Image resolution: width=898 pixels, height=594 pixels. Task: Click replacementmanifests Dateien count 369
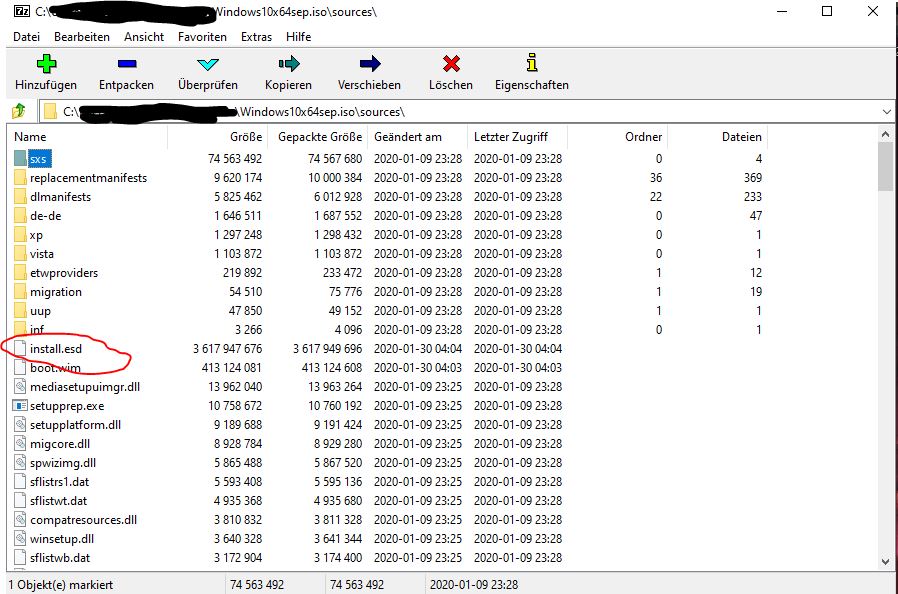(x=753, y=178)
